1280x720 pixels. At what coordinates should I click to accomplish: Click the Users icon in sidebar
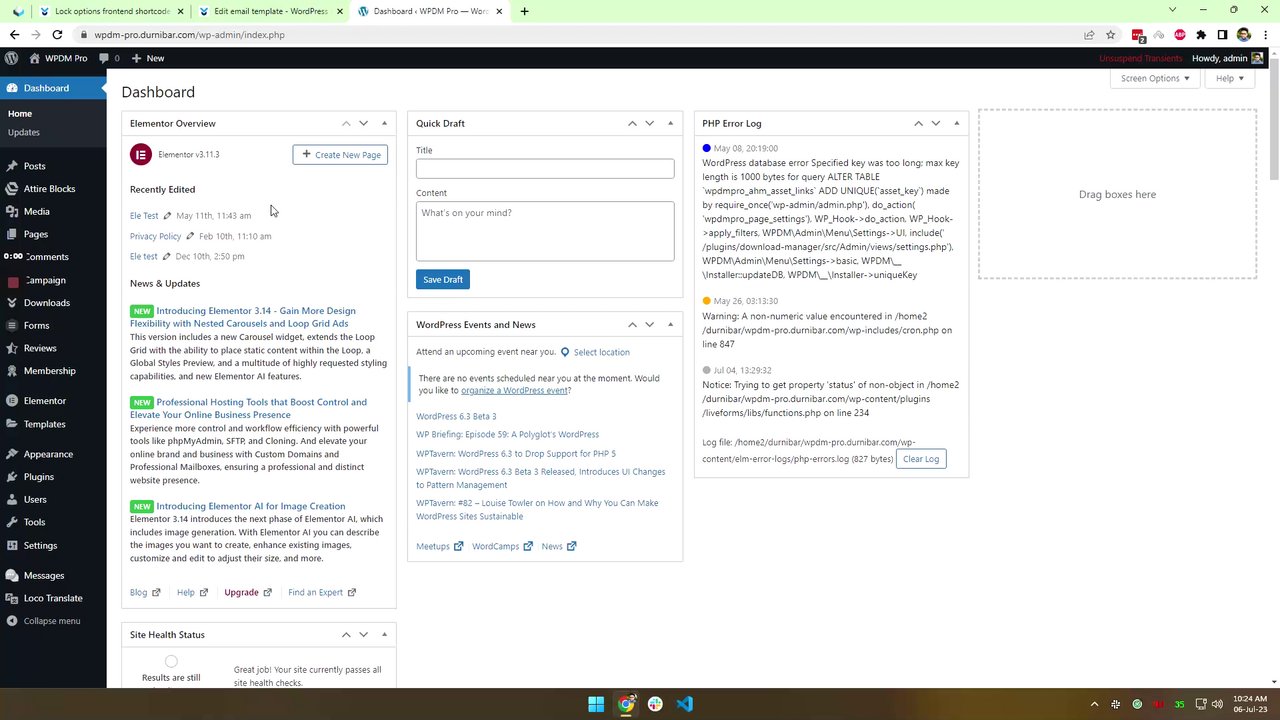pos(12,500)
